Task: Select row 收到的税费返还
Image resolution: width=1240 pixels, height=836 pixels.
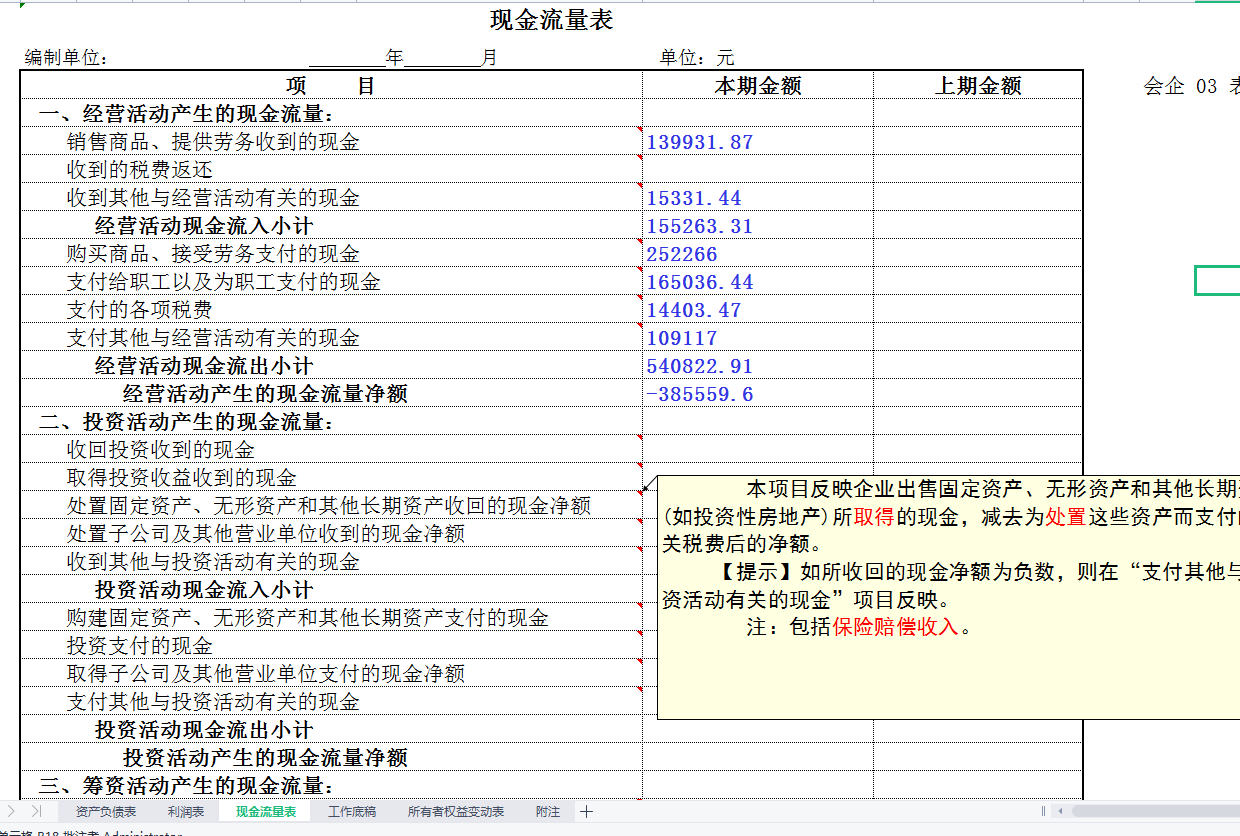Action: click(x=140, y=170)
